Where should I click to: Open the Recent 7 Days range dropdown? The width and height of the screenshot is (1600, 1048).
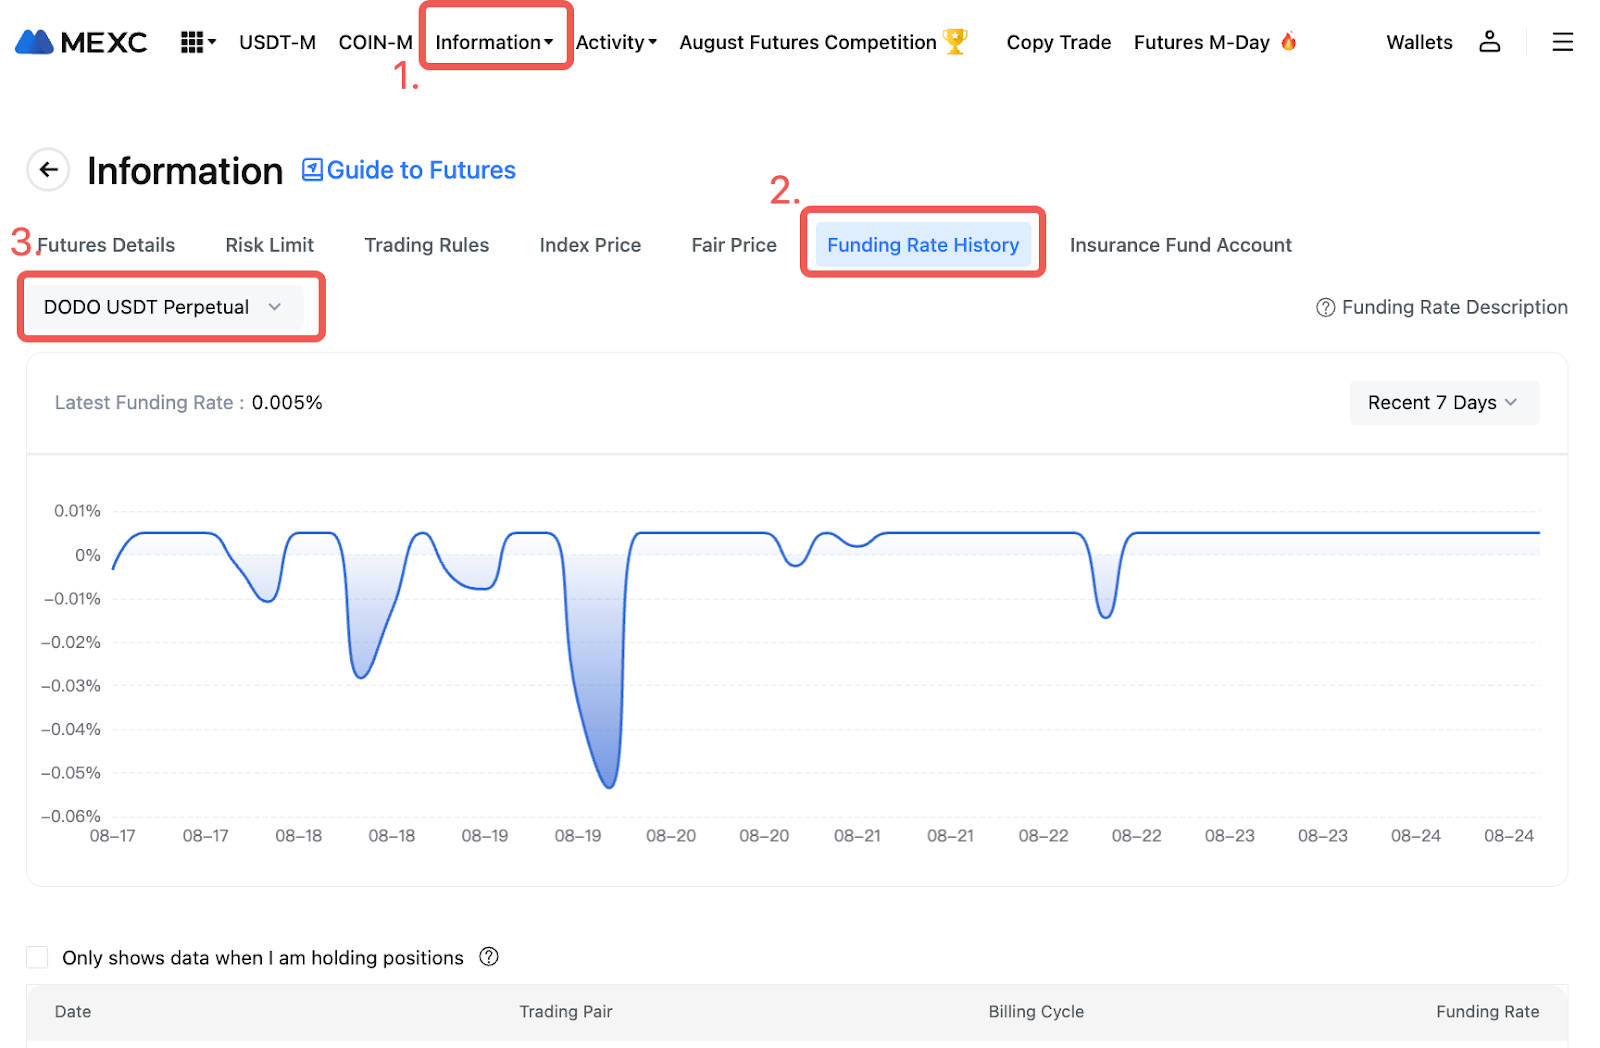[x=1443, y=402]
